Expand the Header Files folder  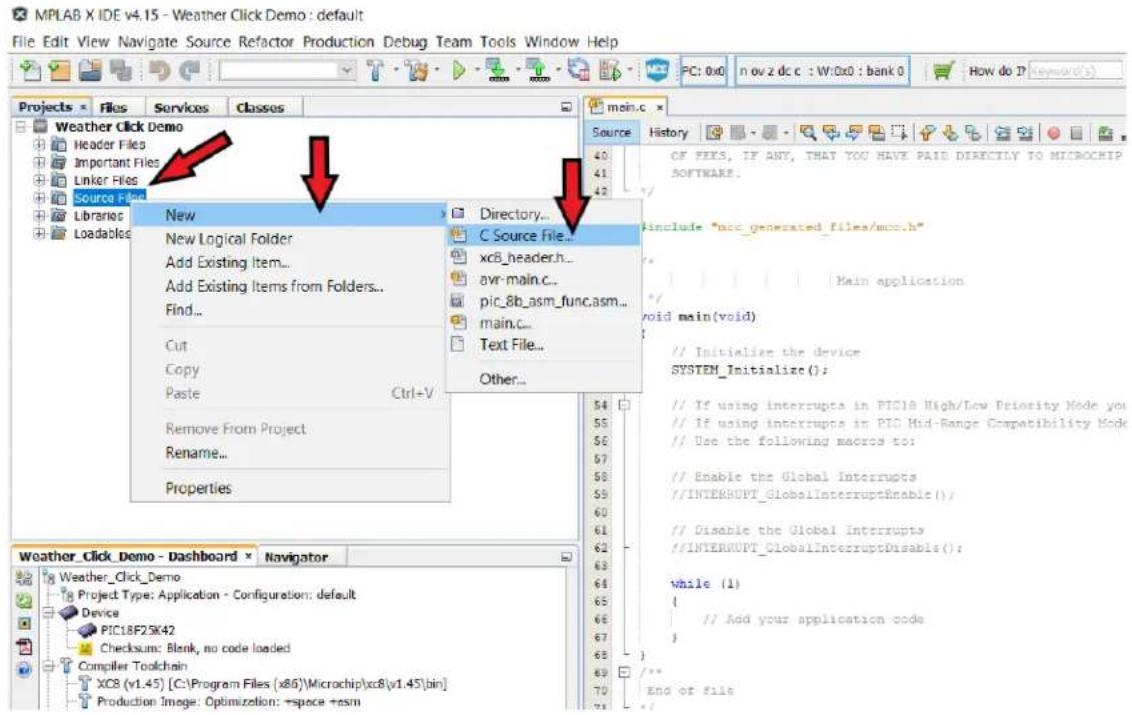click(40, 144)
